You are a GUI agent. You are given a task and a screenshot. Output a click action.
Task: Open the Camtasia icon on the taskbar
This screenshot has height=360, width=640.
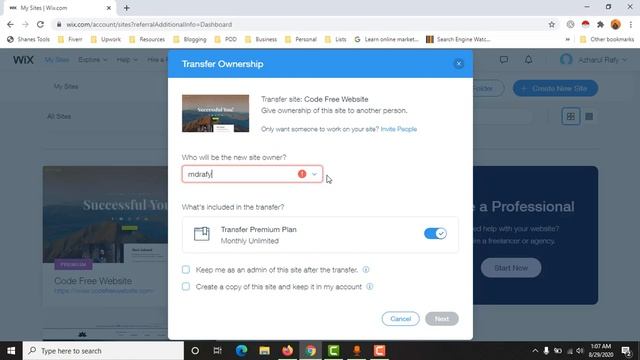[333, 351]
